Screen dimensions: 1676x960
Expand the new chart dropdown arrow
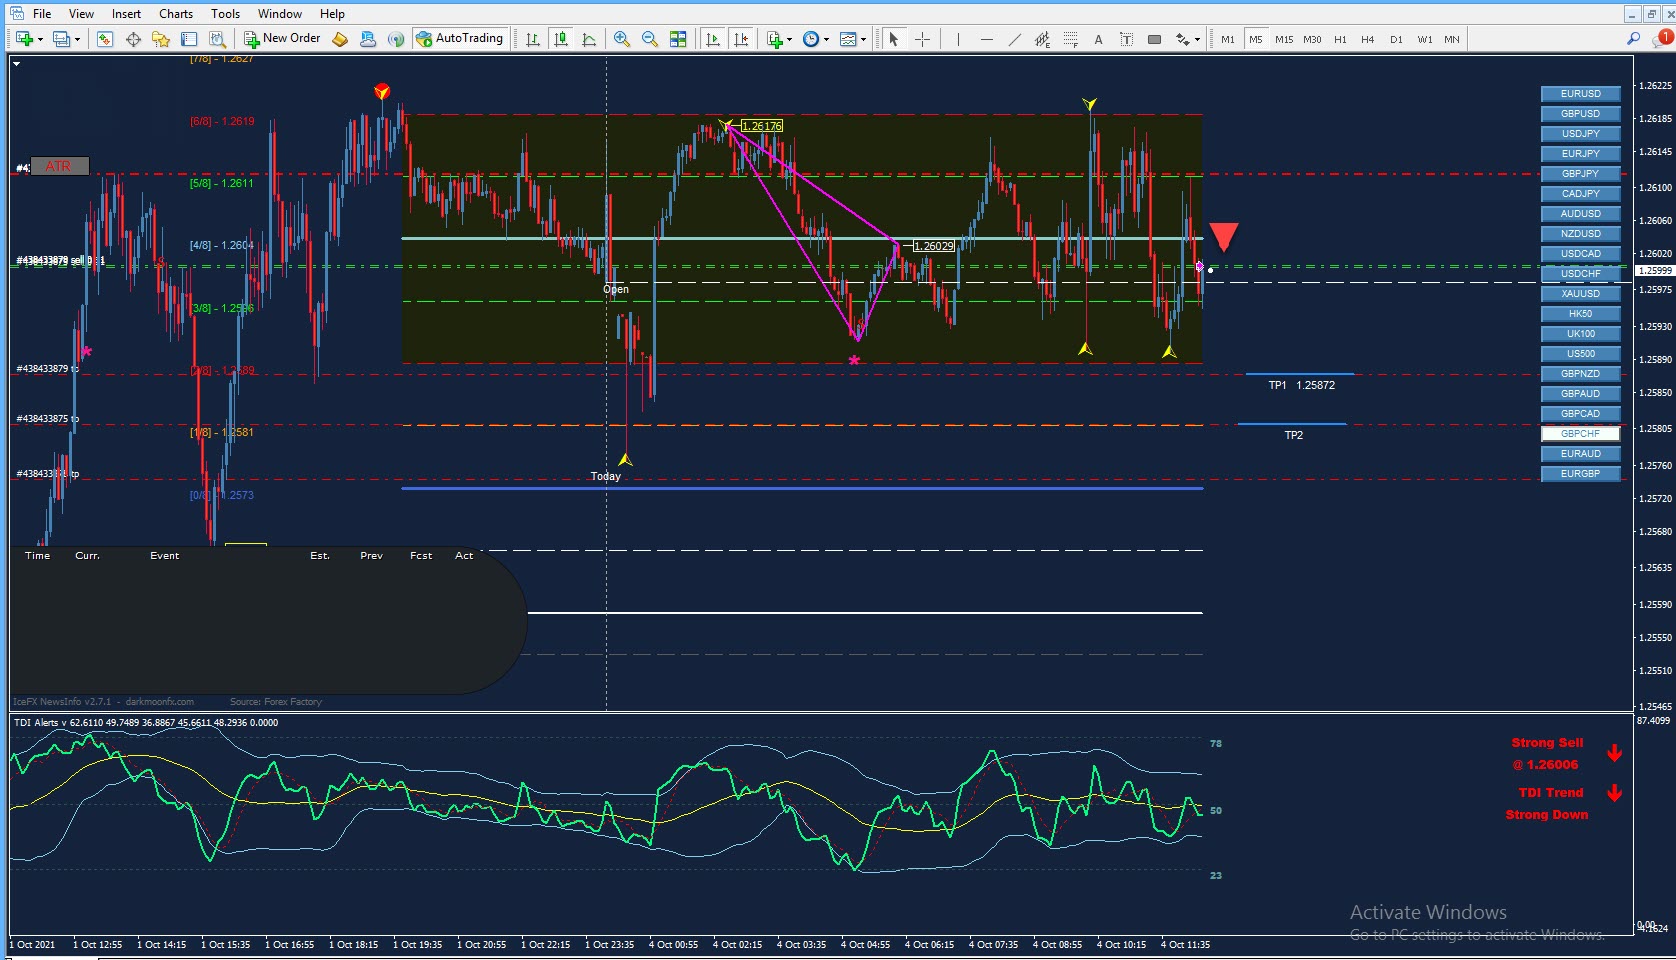pyautogui.click(x=40, y=40)
